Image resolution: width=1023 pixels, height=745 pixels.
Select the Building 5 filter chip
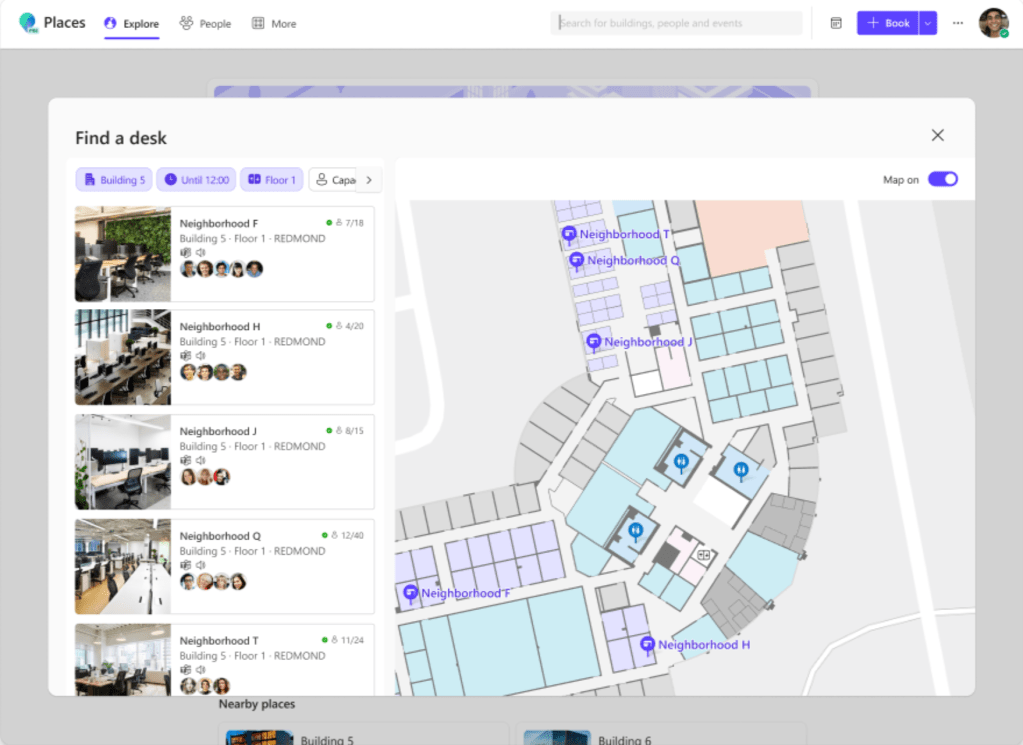114,179
